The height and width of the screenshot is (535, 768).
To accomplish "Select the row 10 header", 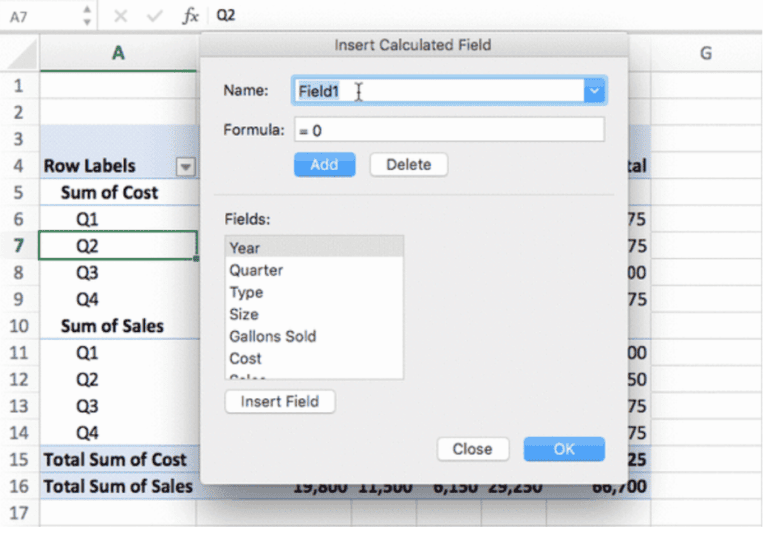I will (x=18, y=326).
